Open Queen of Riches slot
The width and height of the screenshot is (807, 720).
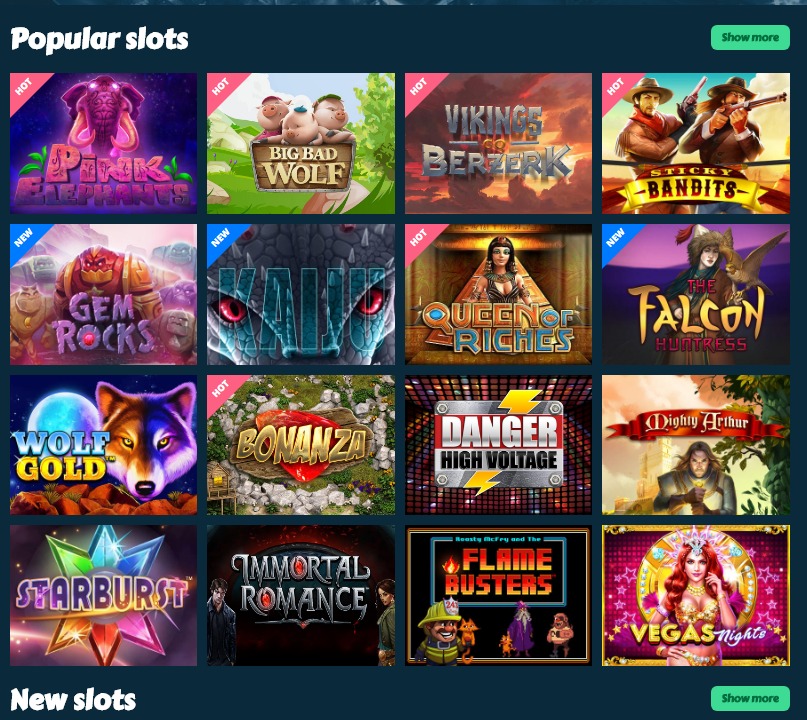pyautogui.click(x=498, y=294)
